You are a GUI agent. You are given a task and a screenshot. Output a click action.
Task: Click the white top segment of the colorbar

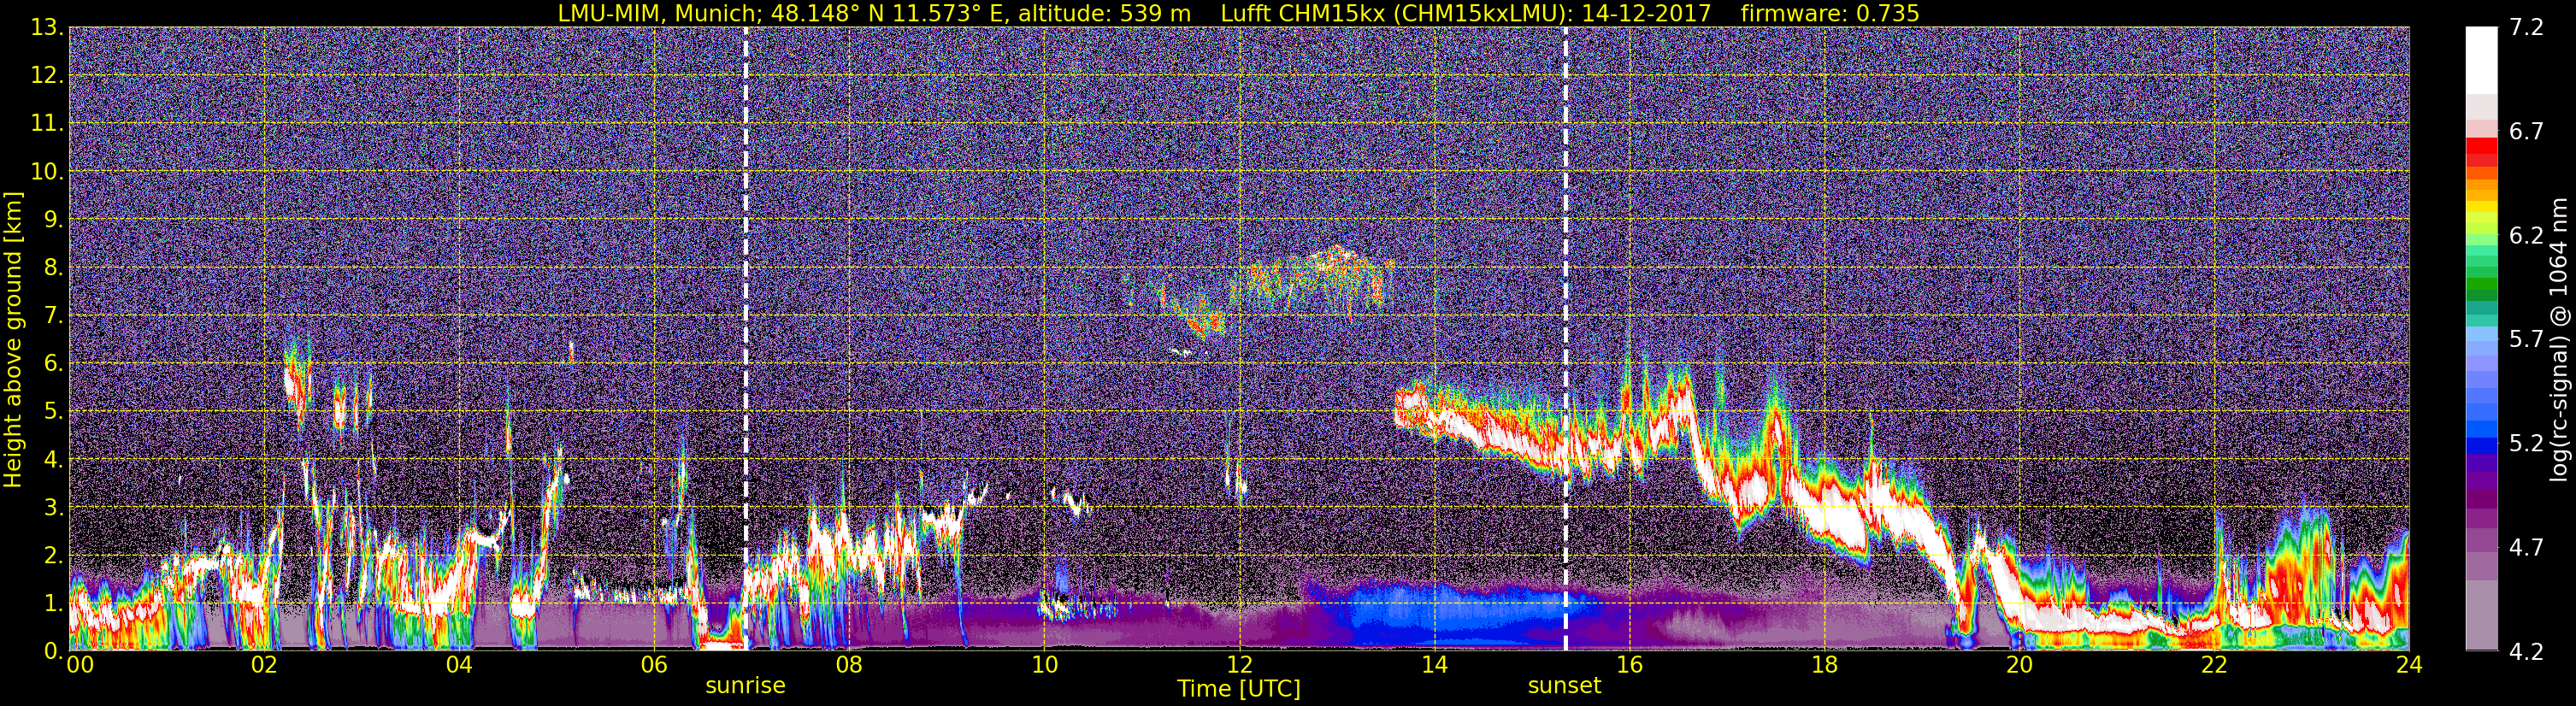(2481, 60)
